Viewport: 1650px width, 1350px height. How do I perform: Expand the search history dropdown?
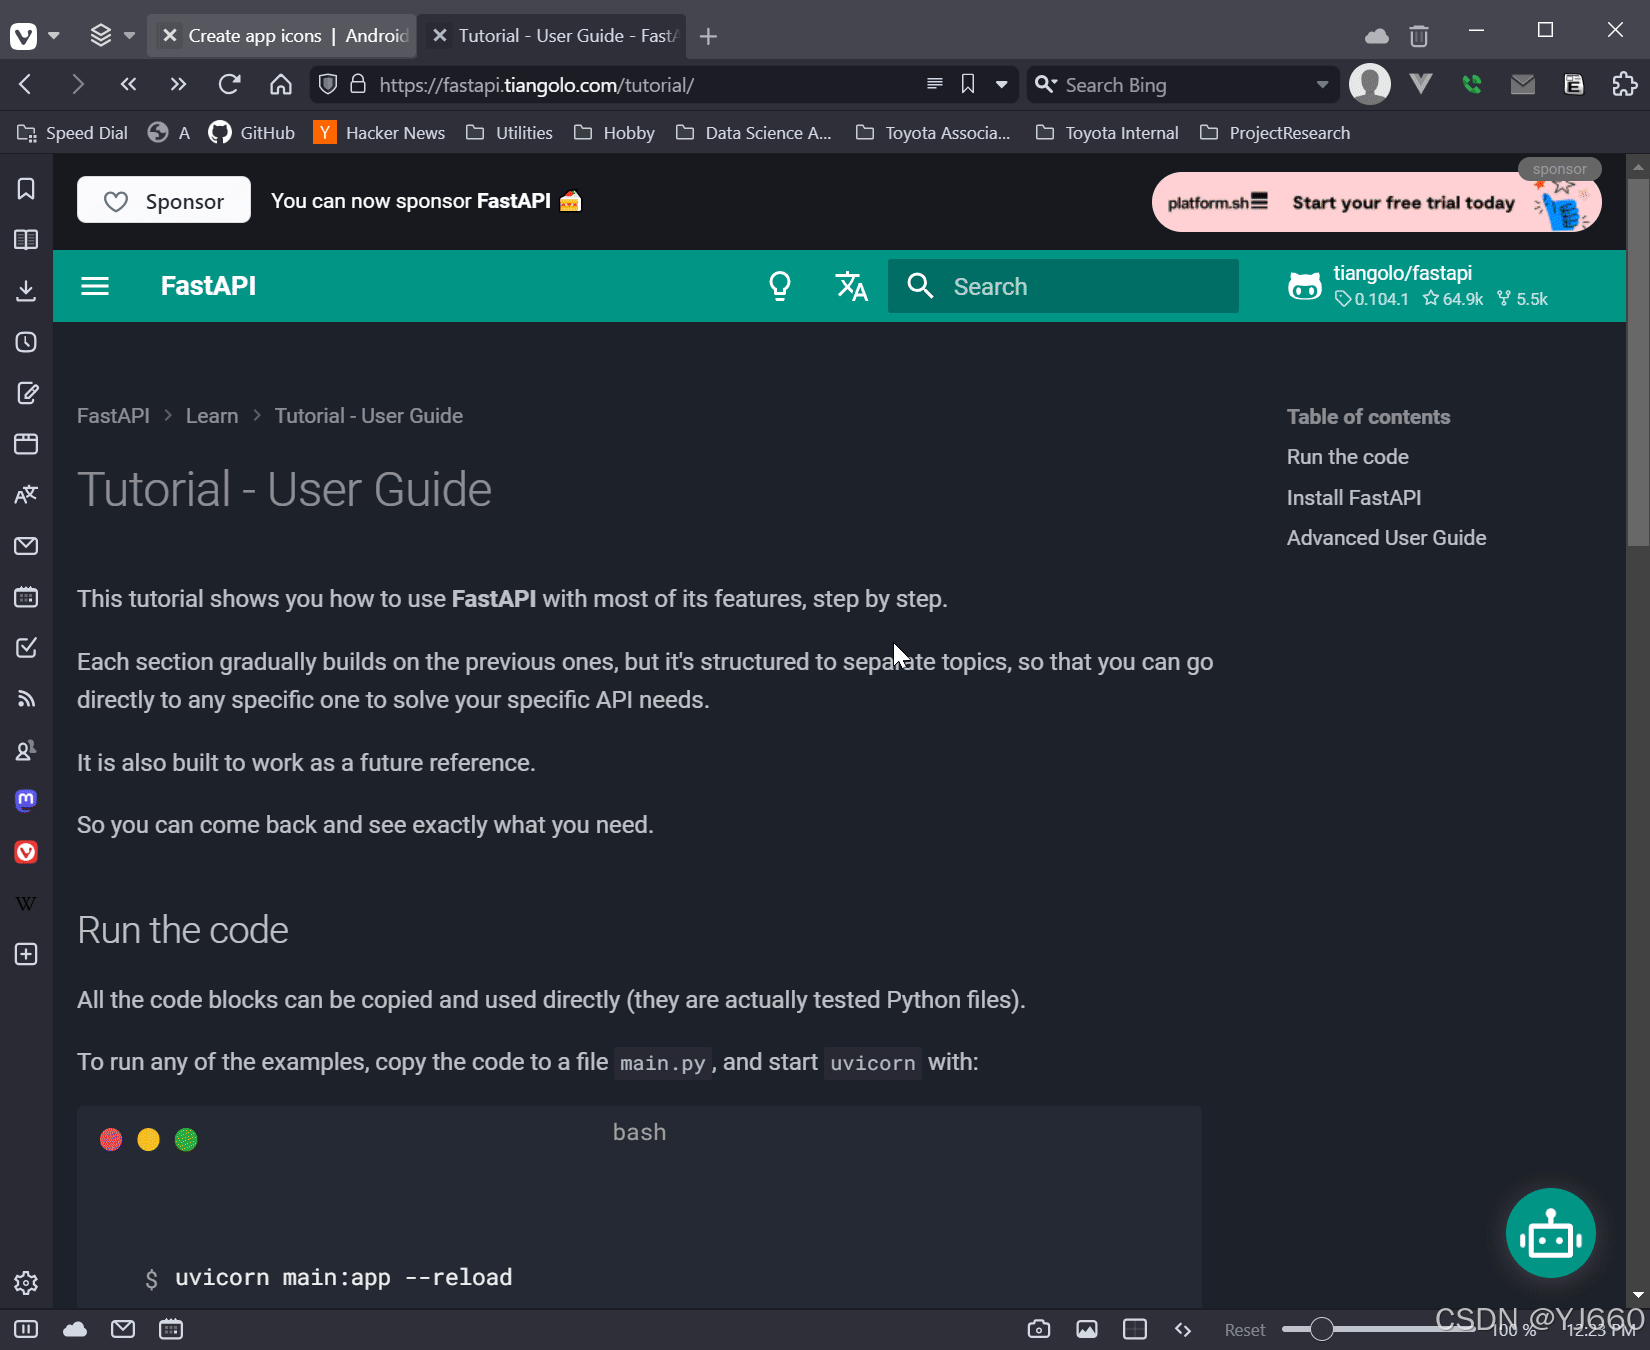1322,85
